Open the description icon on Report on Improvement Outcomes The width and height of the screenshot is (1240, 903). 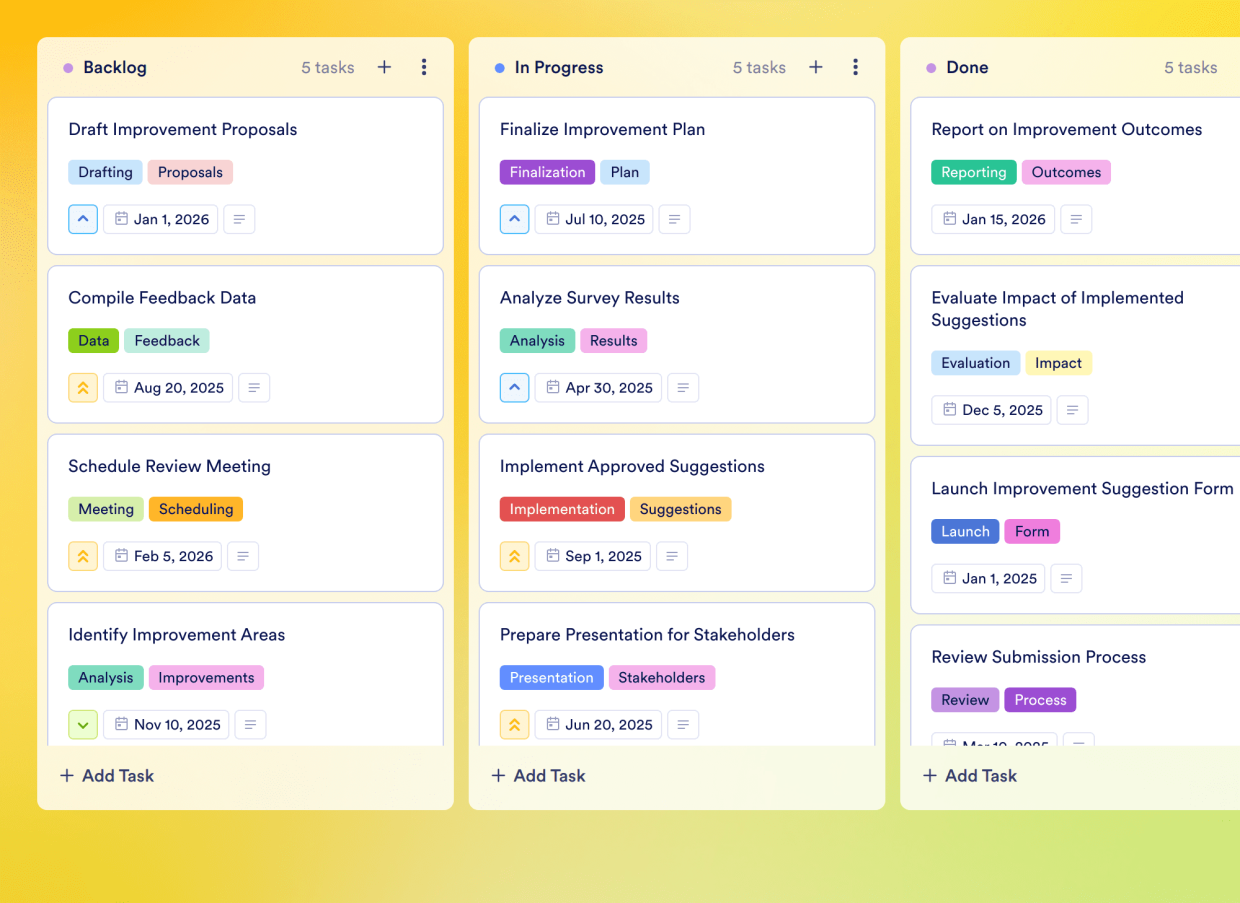tap(1076, 219)
